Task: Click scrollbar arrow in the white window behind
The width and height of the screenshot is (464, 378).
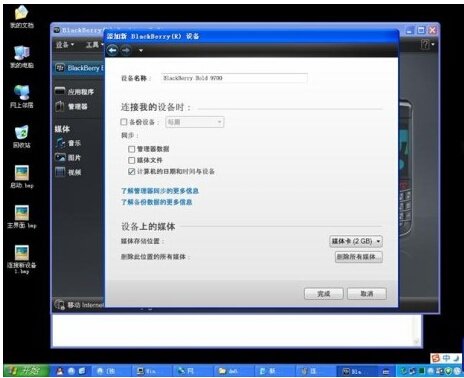Action: point(416,342)
